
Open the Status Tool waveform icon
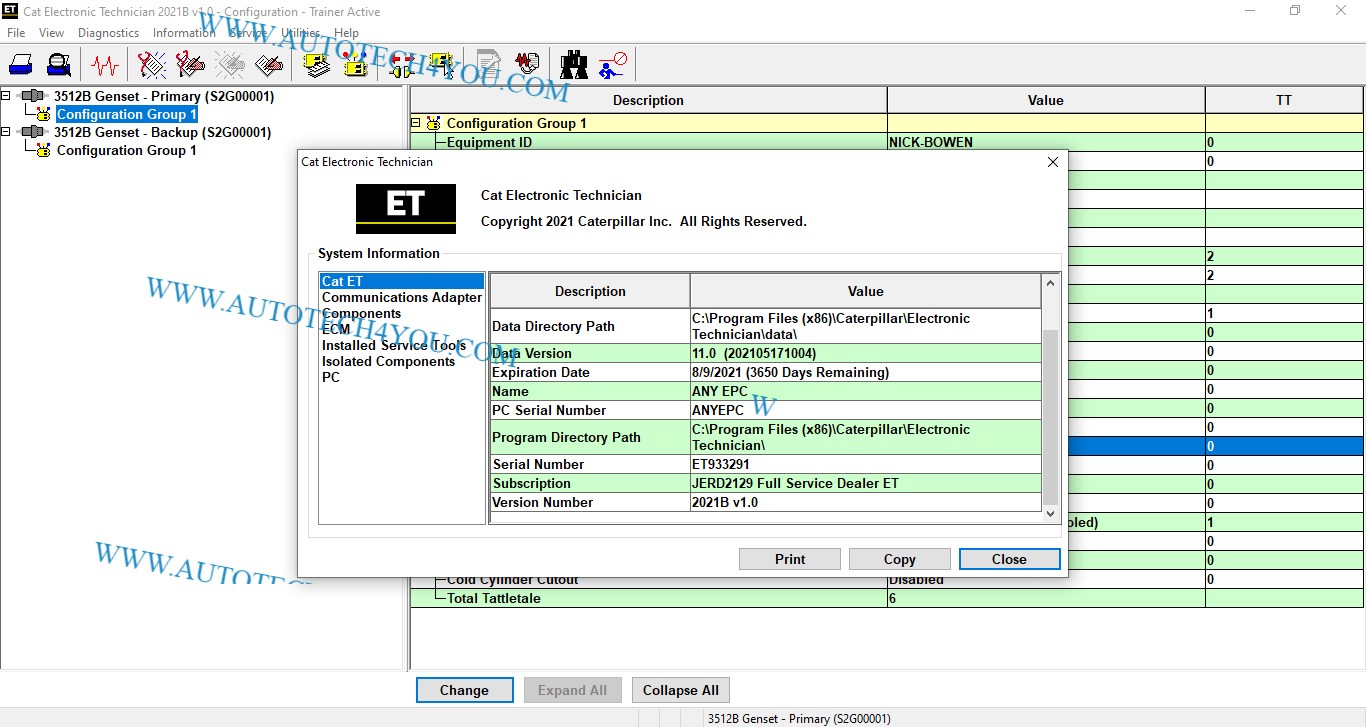(x=104, y=65)
